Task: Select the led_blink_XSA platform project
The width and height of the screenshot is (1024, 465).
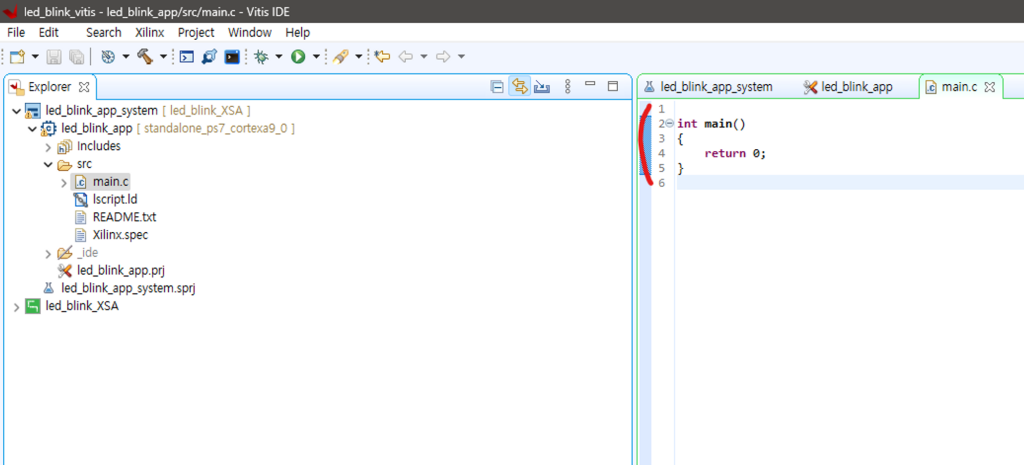Action: 82,306
